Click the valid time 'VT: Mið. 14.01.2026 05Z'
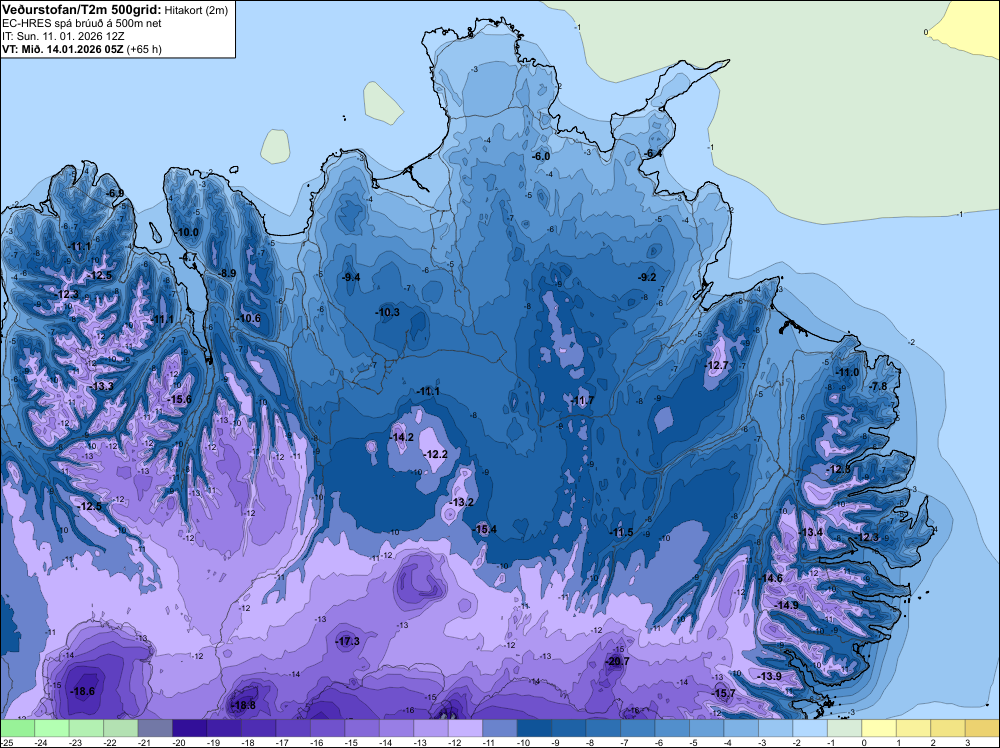Viewport: 1000px width, 748px height. coord(64,49)
